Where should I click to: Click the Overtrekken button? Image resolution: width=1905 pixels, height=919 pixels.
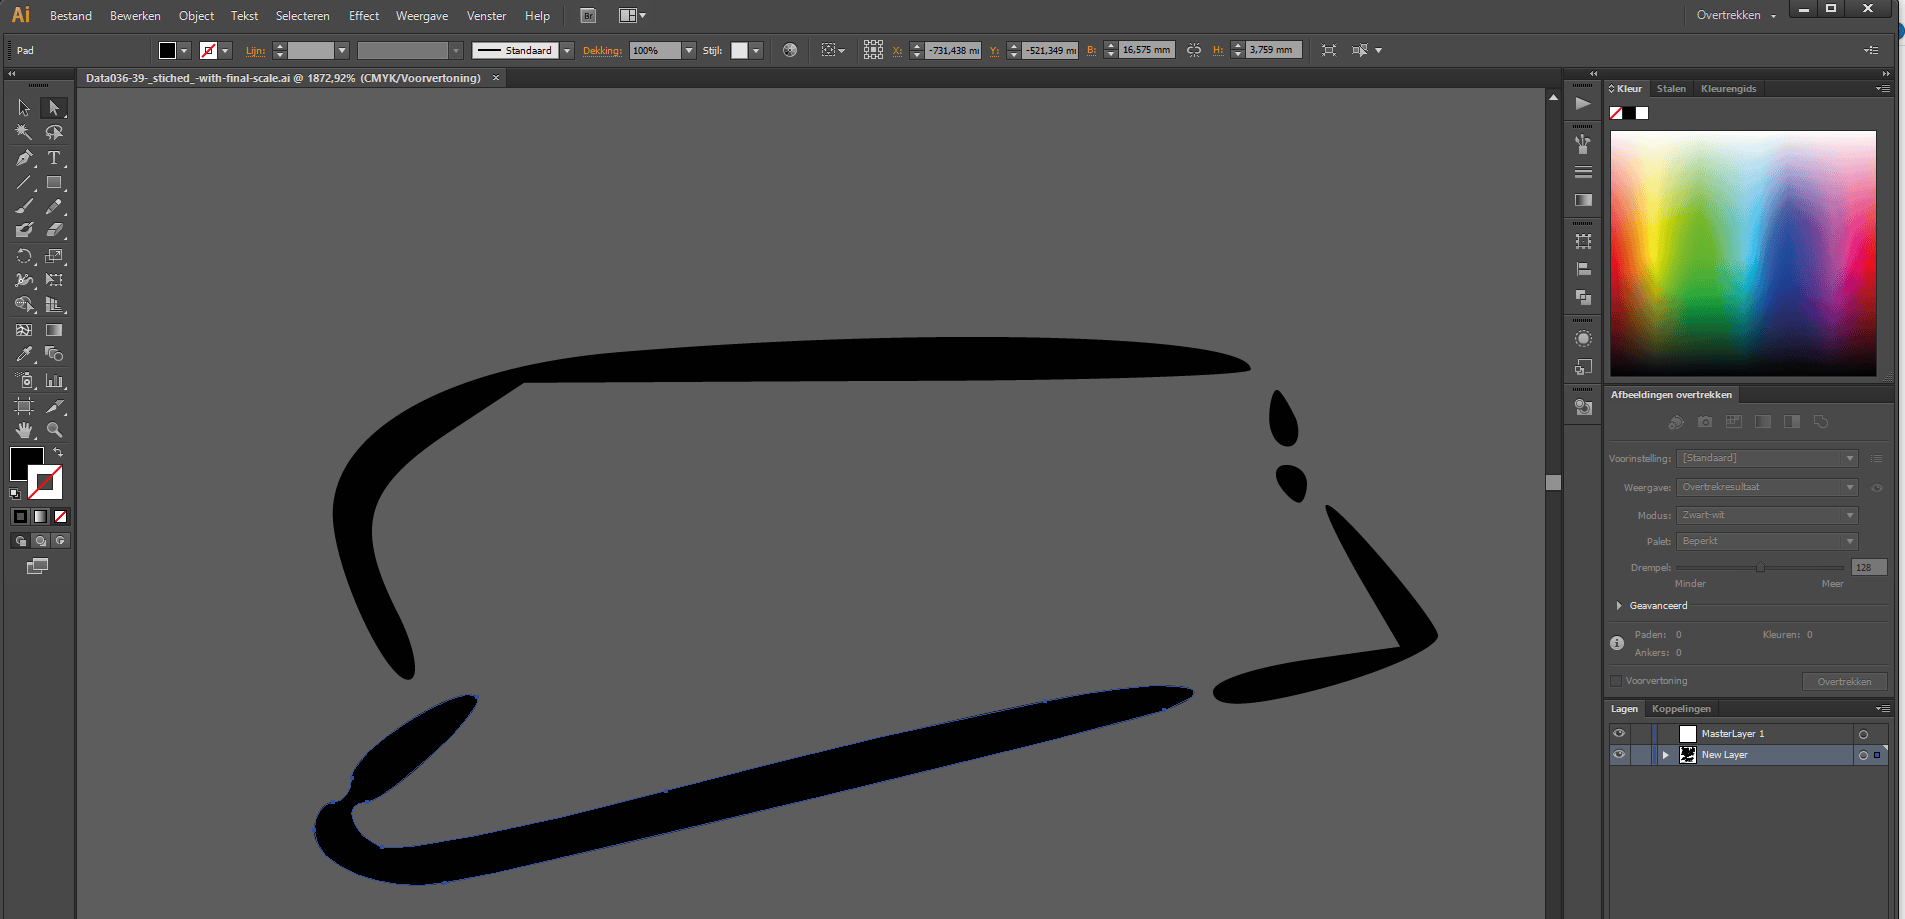pyautogui.click(x=1844, y=682)
